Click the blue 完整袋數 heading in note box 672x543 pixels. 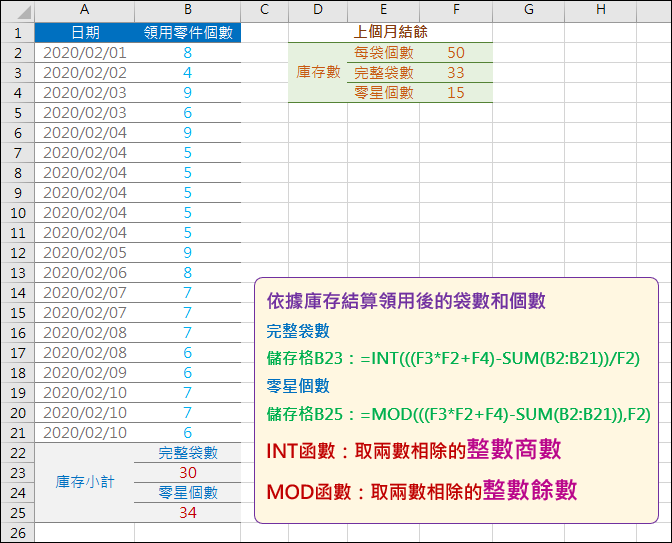click(298, 331)
